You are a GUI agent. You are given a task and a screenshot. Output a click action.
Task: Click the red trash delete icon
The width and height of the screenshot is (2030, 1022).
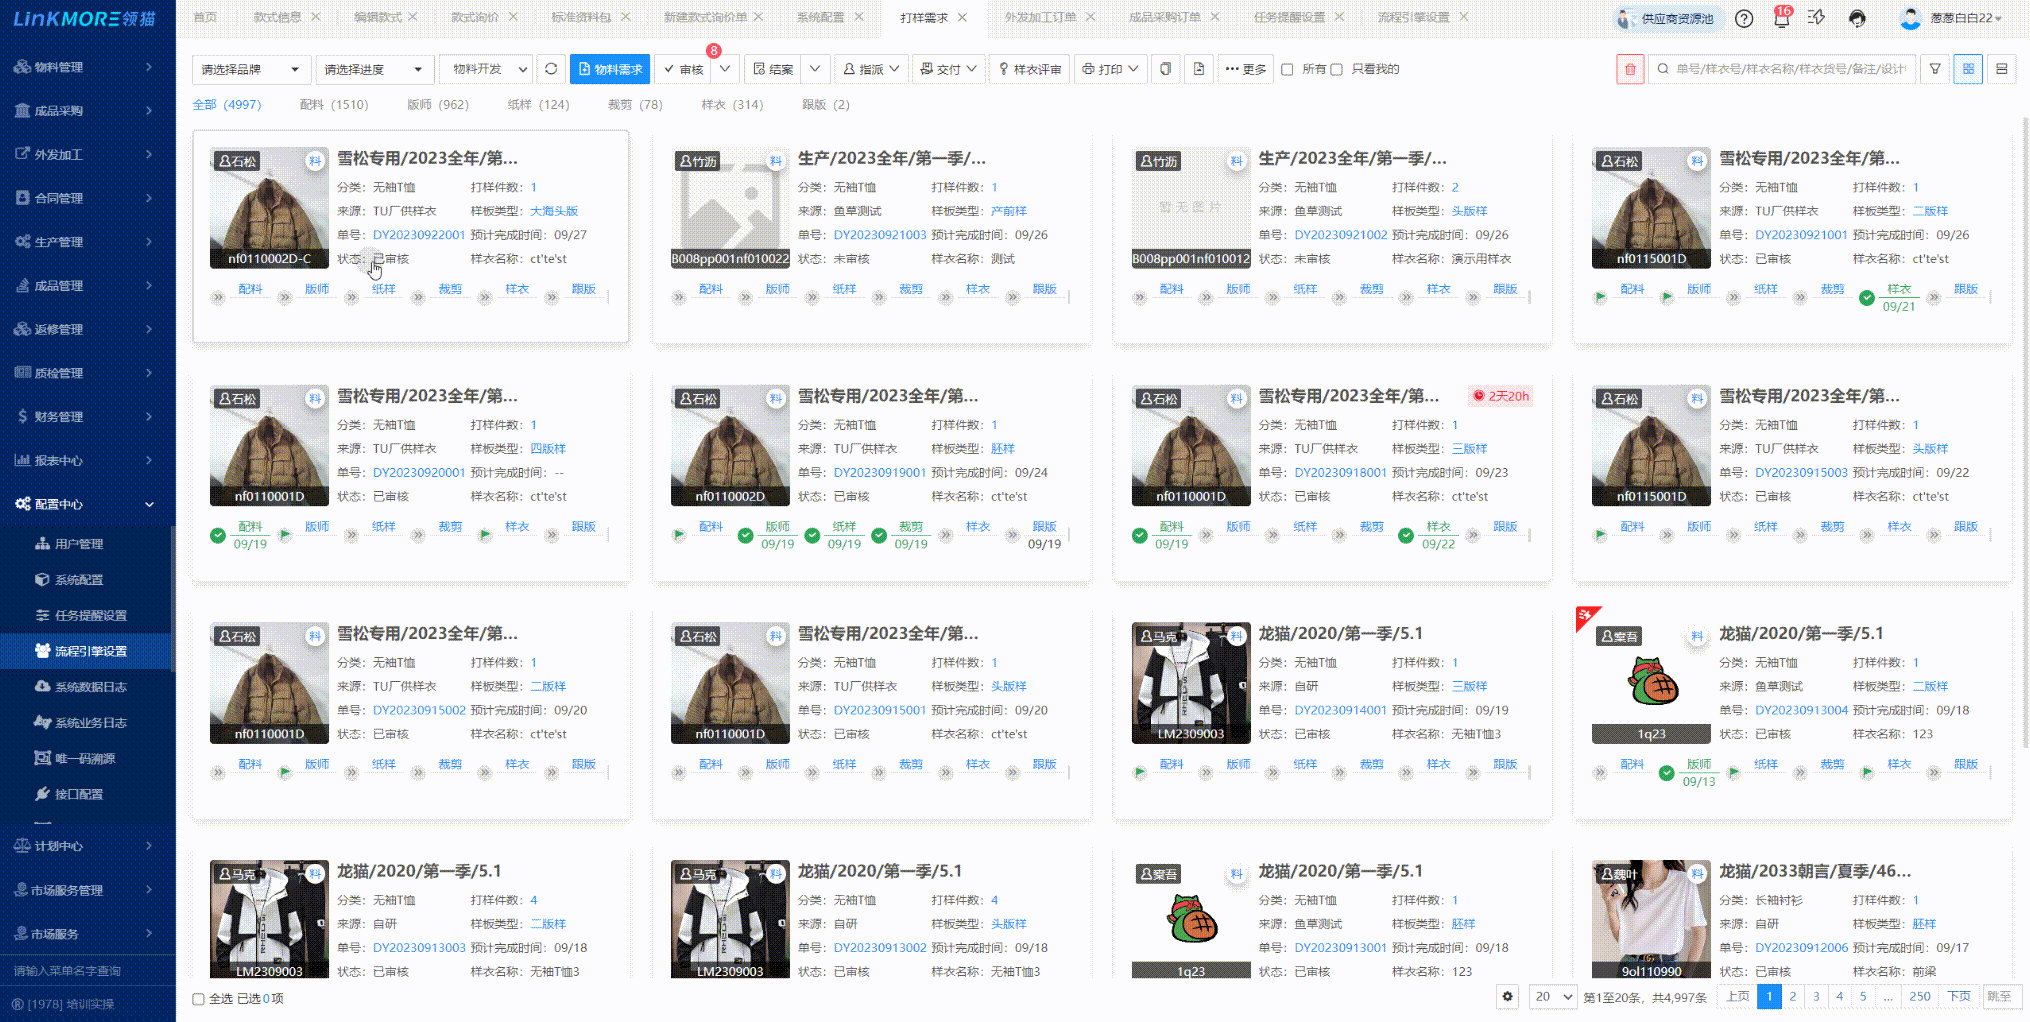pos(1629,69)
